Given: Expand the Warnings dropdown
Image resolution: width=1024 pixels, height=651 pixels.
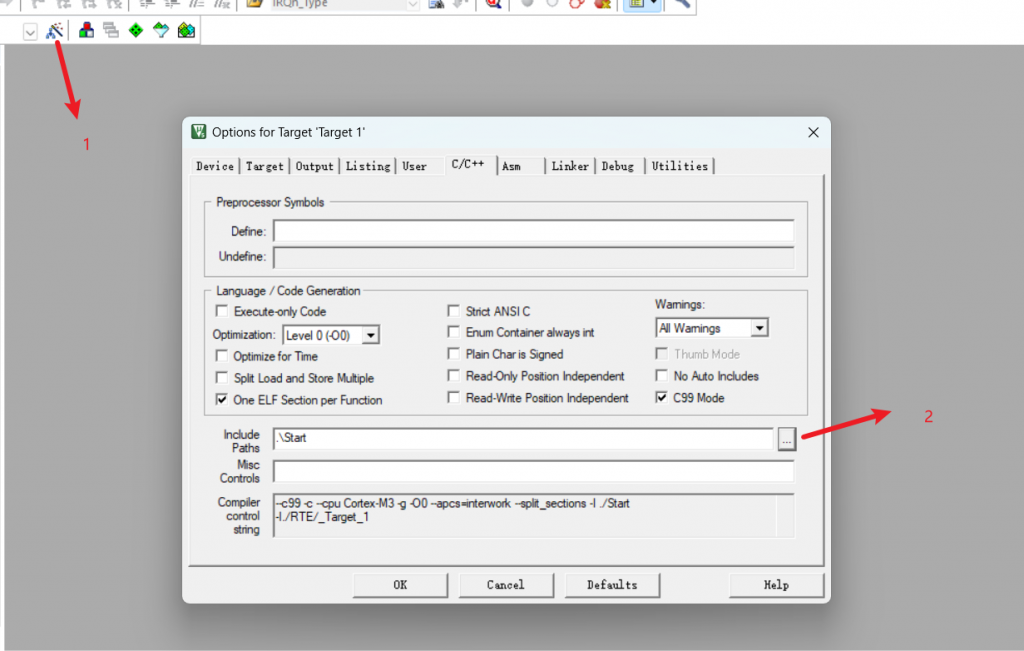Looking at the screenshot, I should point(759,328).
